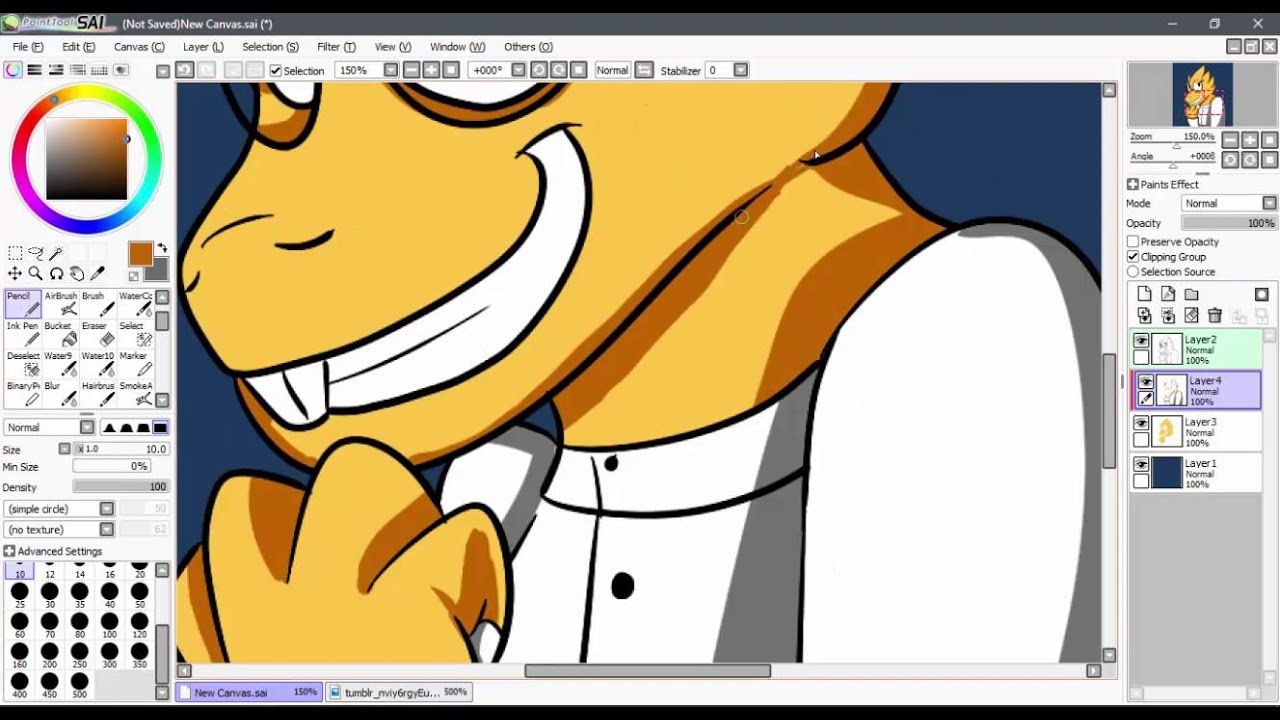1280x720 pixels.
Task: Hide Layer2 using its eye icon
Action: pyautogui.click(x=1141, y=341)
